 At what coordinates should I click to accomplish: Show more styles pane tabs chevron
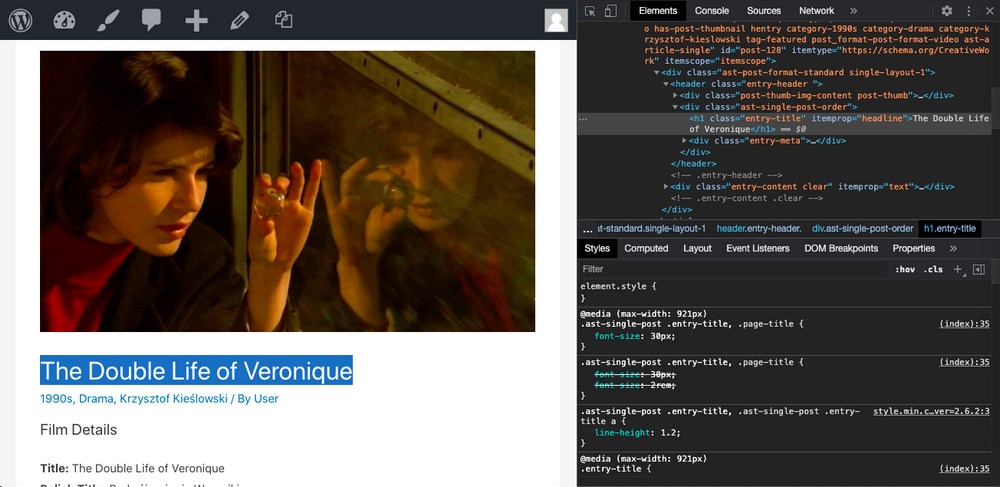pyautogui.click(x=953, y=249)
